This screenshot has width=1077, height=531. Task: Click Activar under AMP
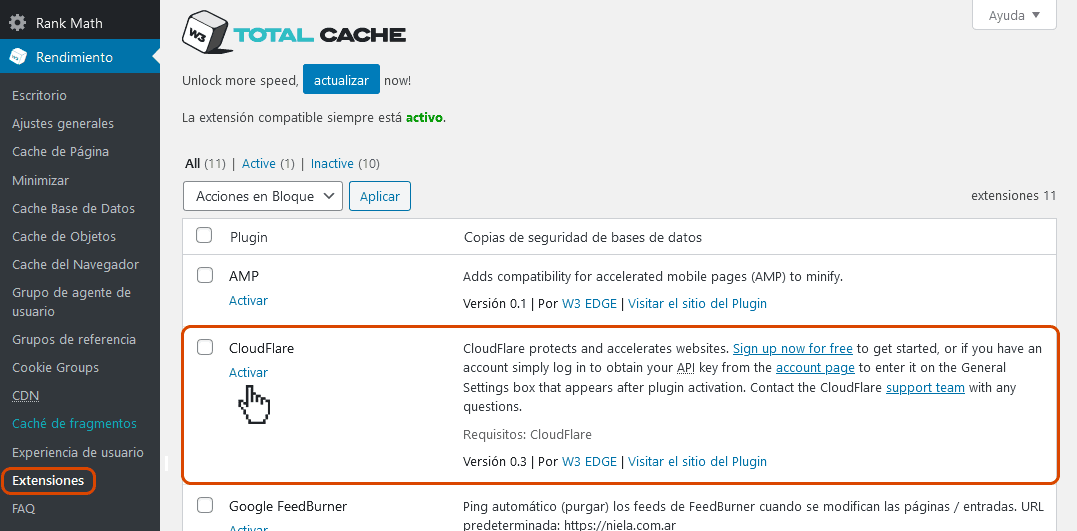248,300
